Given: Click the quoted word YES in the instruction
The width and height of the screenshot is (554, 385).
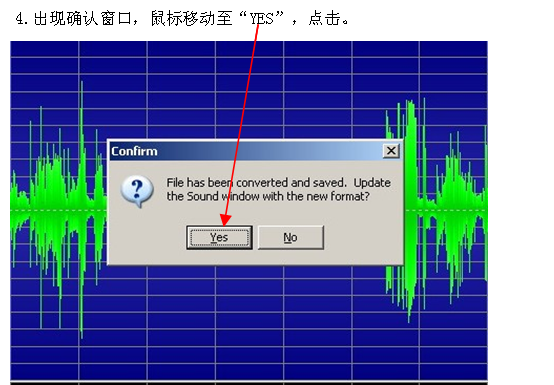Looking at the screenshot, I should (x=262, y=18).
